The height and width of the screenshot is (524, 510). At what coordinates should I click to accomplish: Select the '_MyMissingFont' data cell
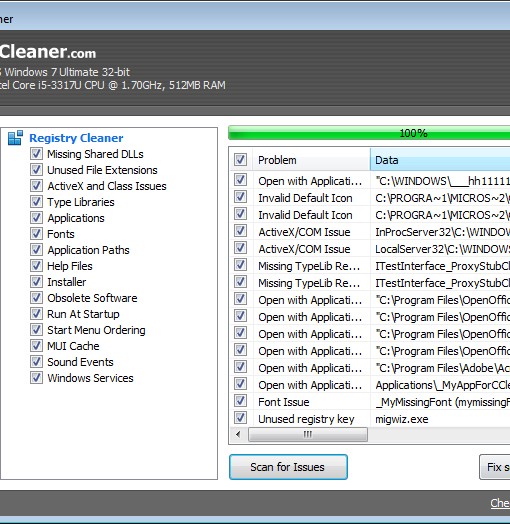(440, 402)
